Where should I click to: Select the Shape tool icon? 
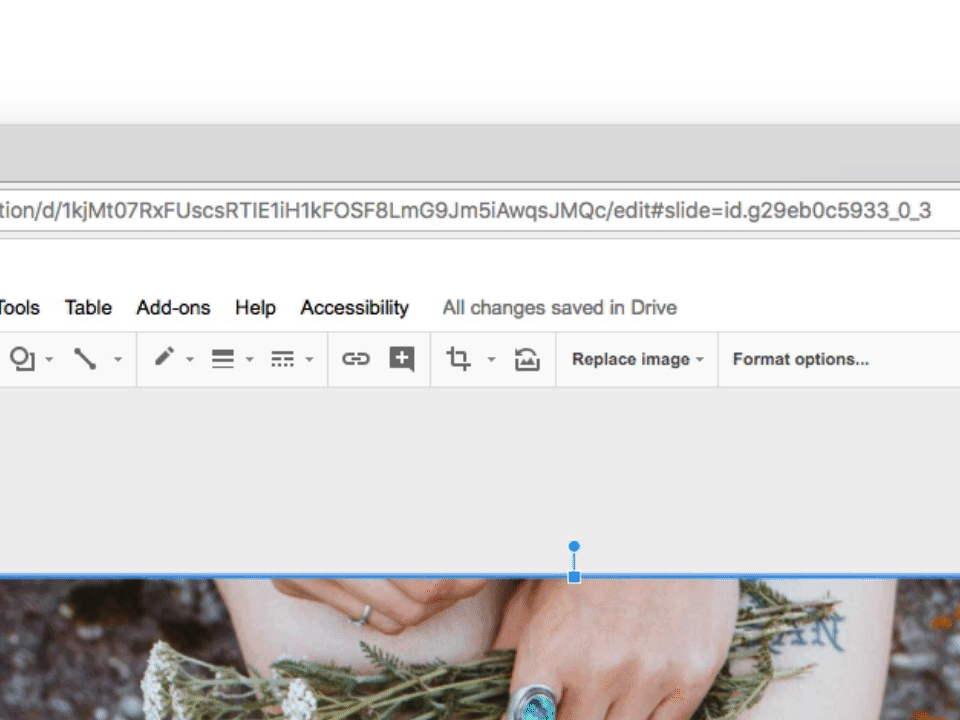click(22, 359)
